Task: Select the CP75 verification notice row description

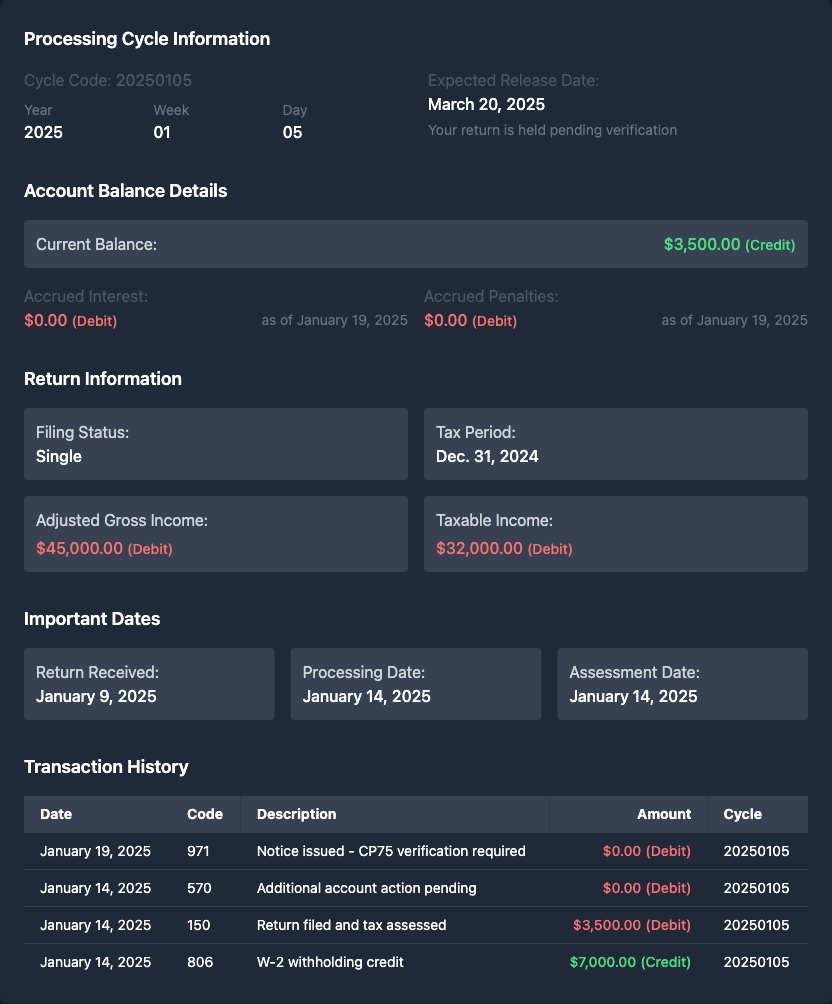Action: click(391, 851)
